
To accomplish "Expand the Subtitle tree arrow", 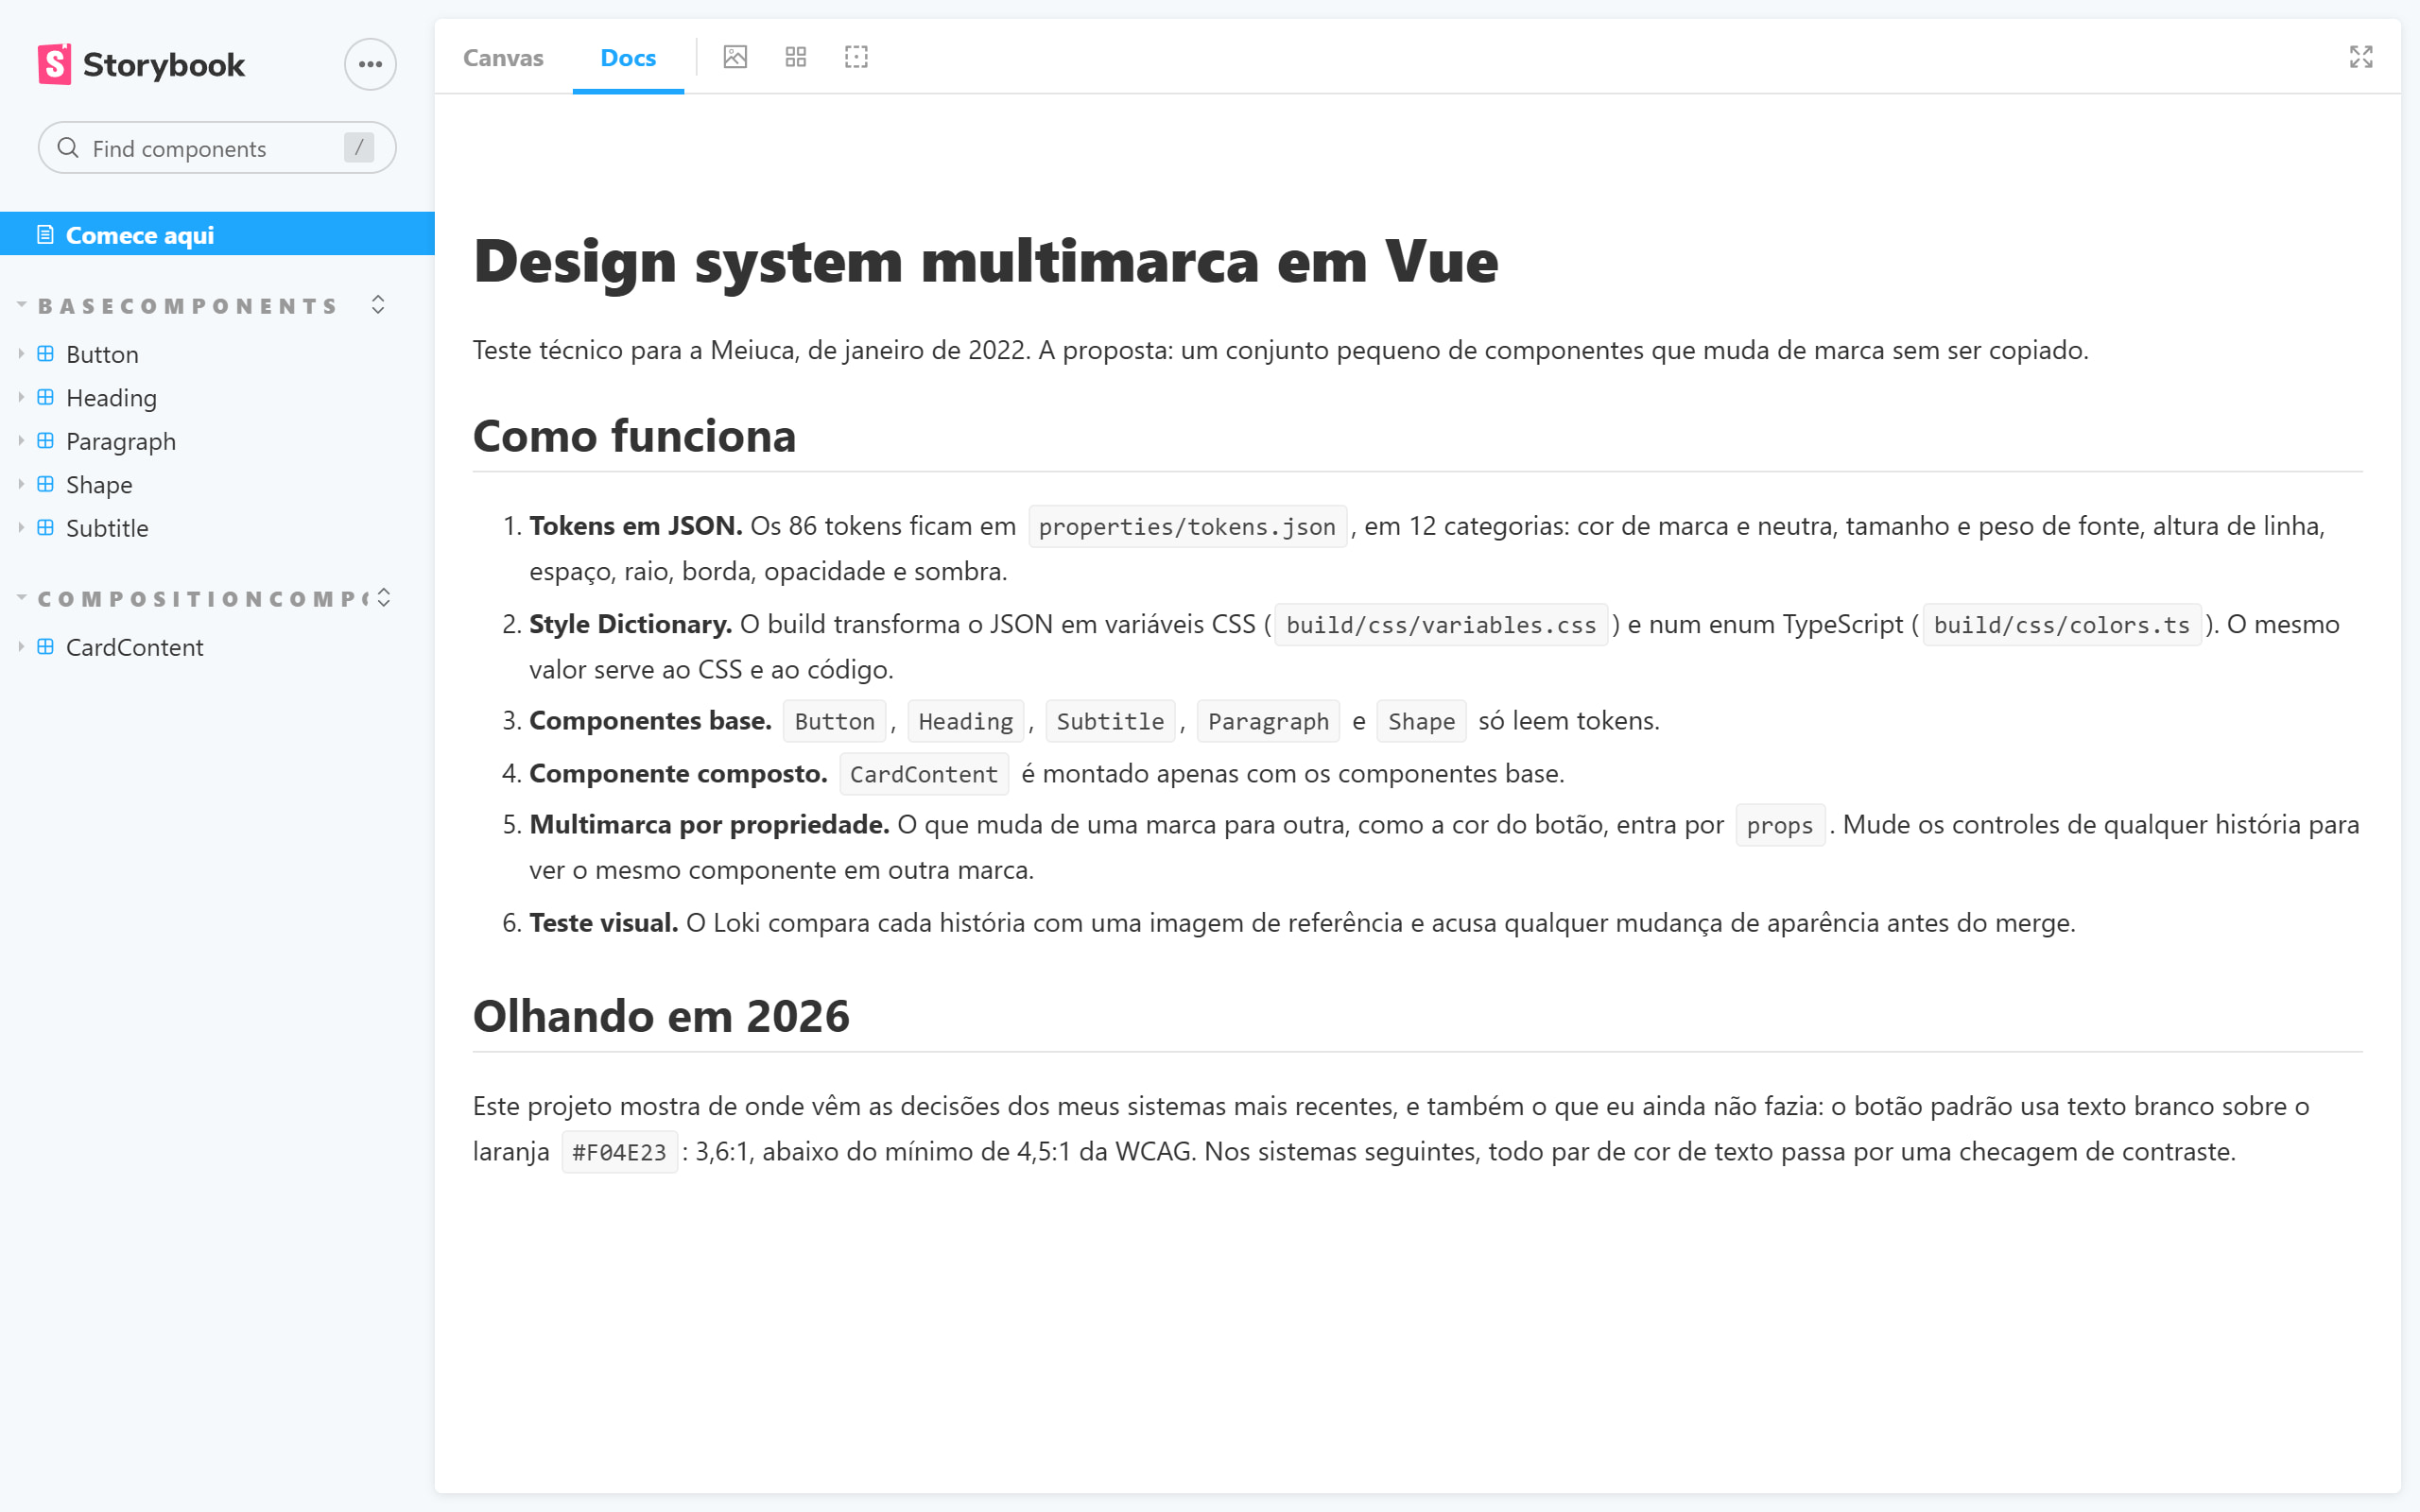I will (x=21, y=528).
